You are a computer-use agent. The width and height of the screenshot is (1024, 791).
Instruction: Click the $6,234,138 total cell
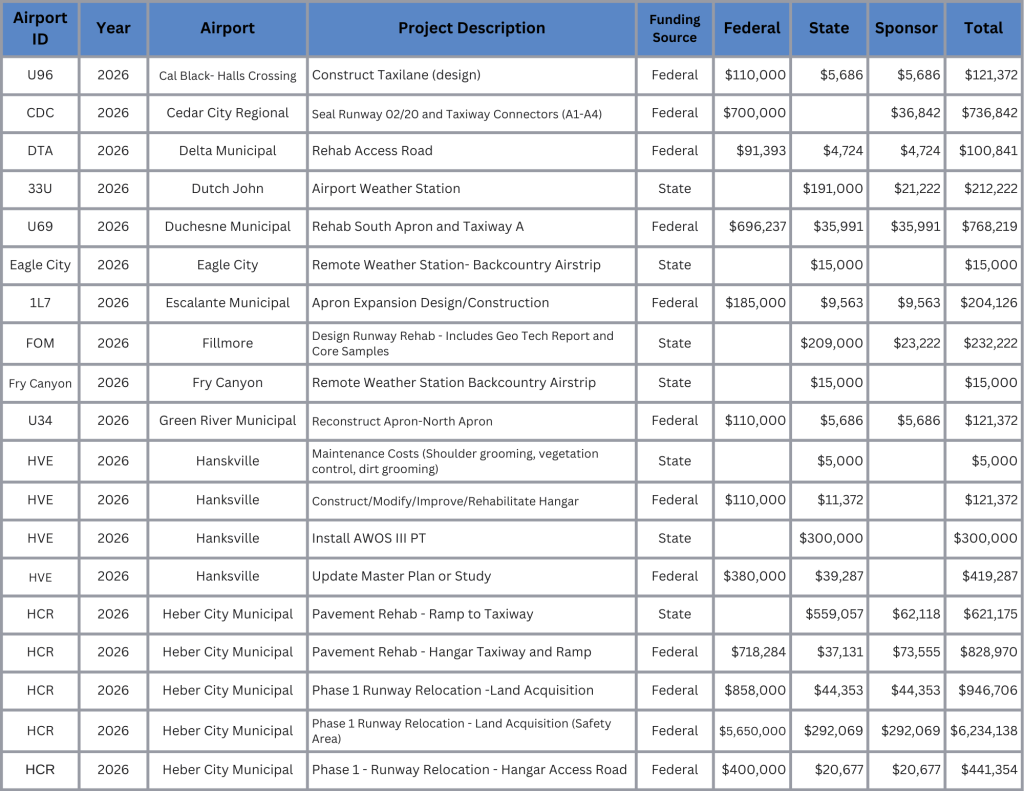(x=983, y=731)
